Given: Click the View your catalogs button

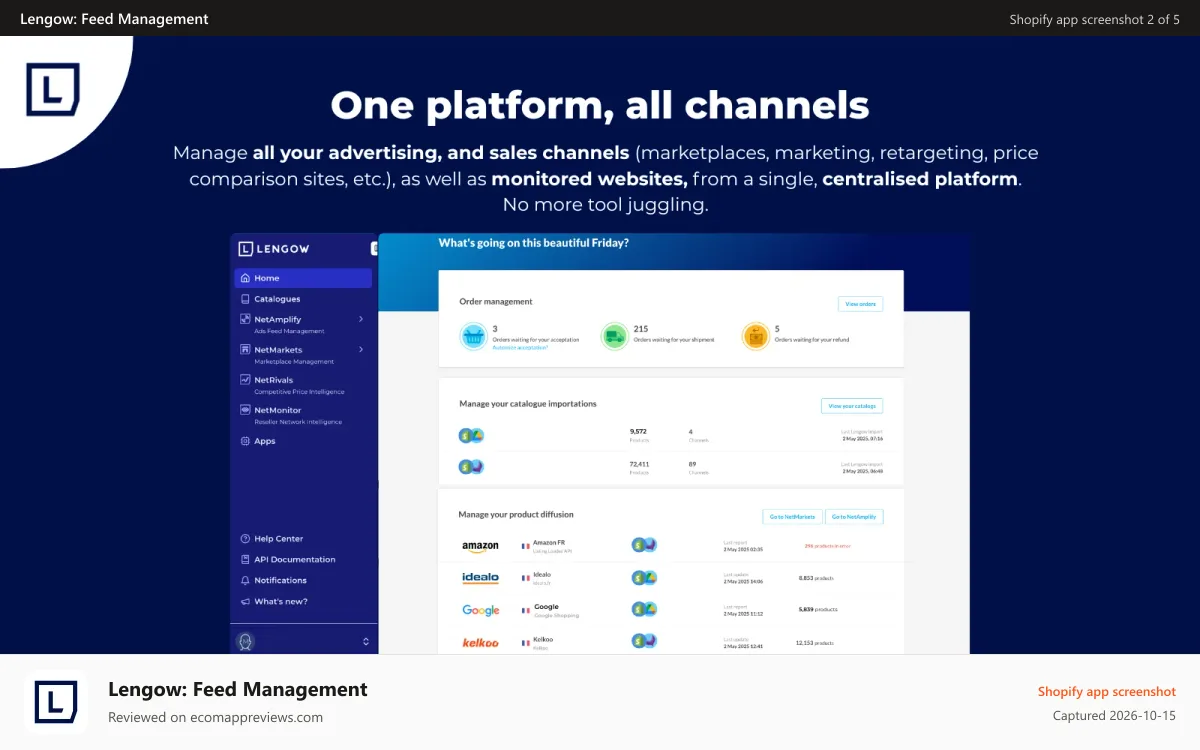Looking at the screenshot, I should 852,405.
